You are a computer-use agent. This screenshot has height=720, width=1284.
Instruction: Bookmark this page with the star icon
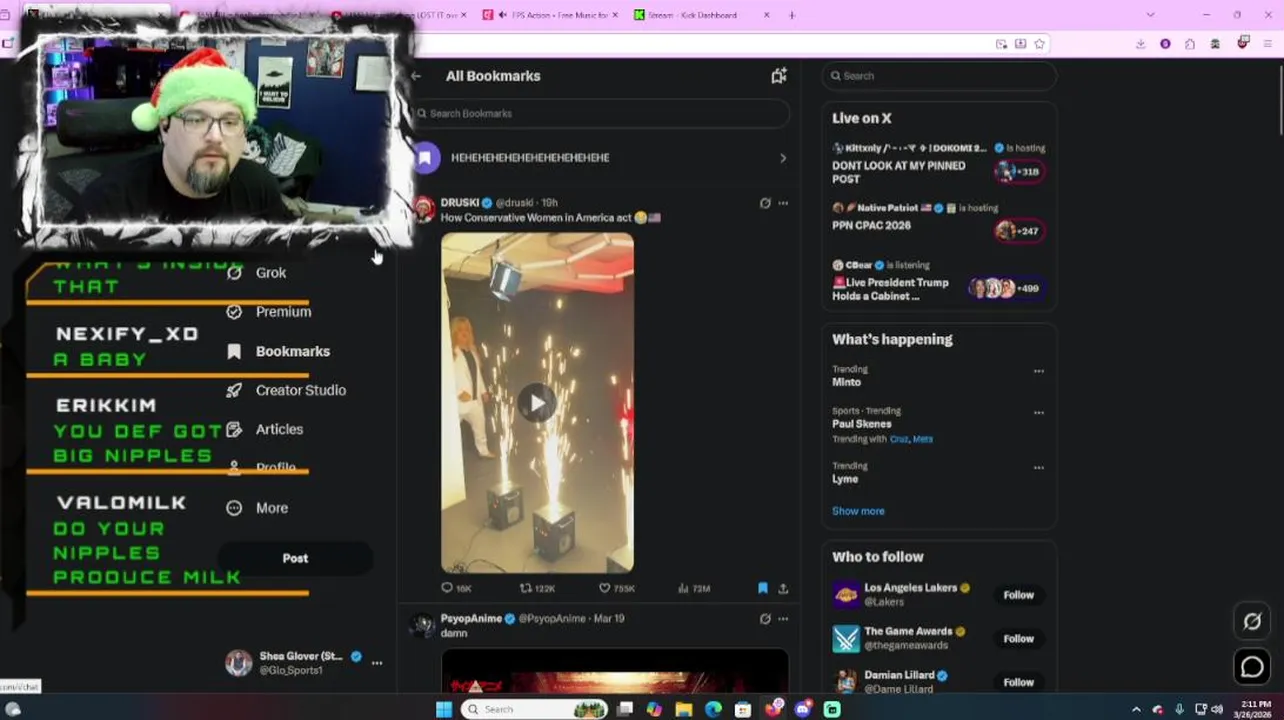(1039, 44)
